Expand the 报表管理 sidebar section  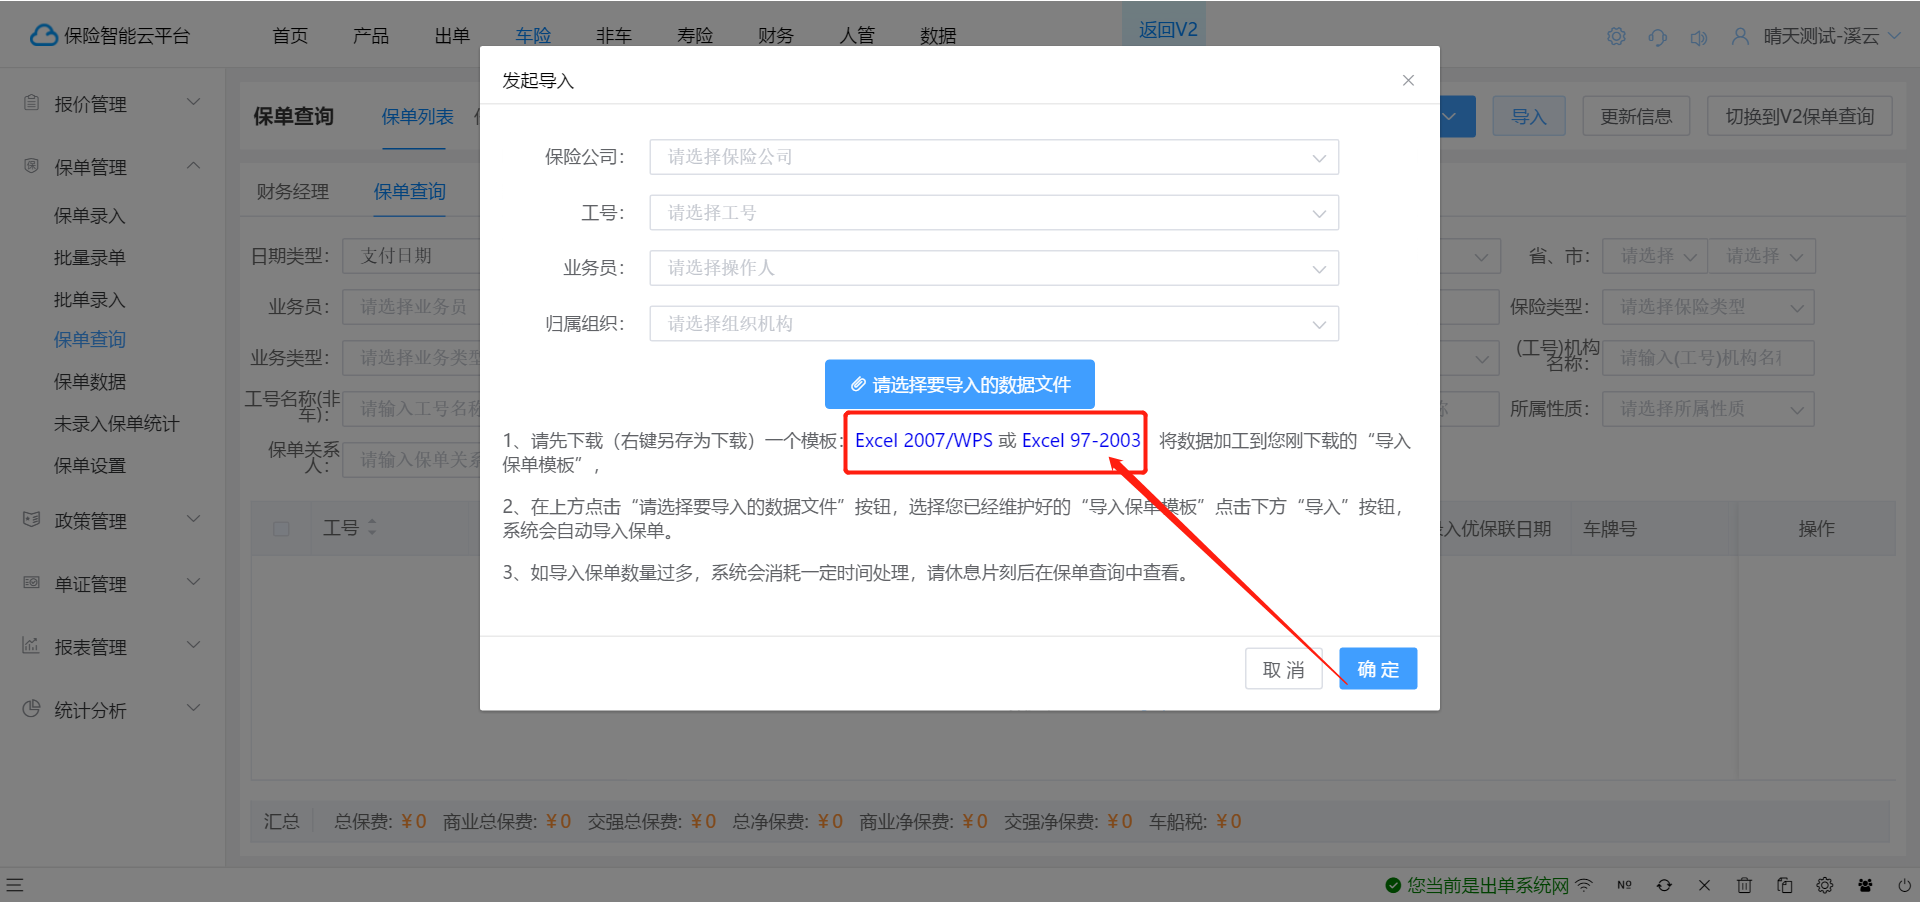pyautogui.click(x=194, y=645)
